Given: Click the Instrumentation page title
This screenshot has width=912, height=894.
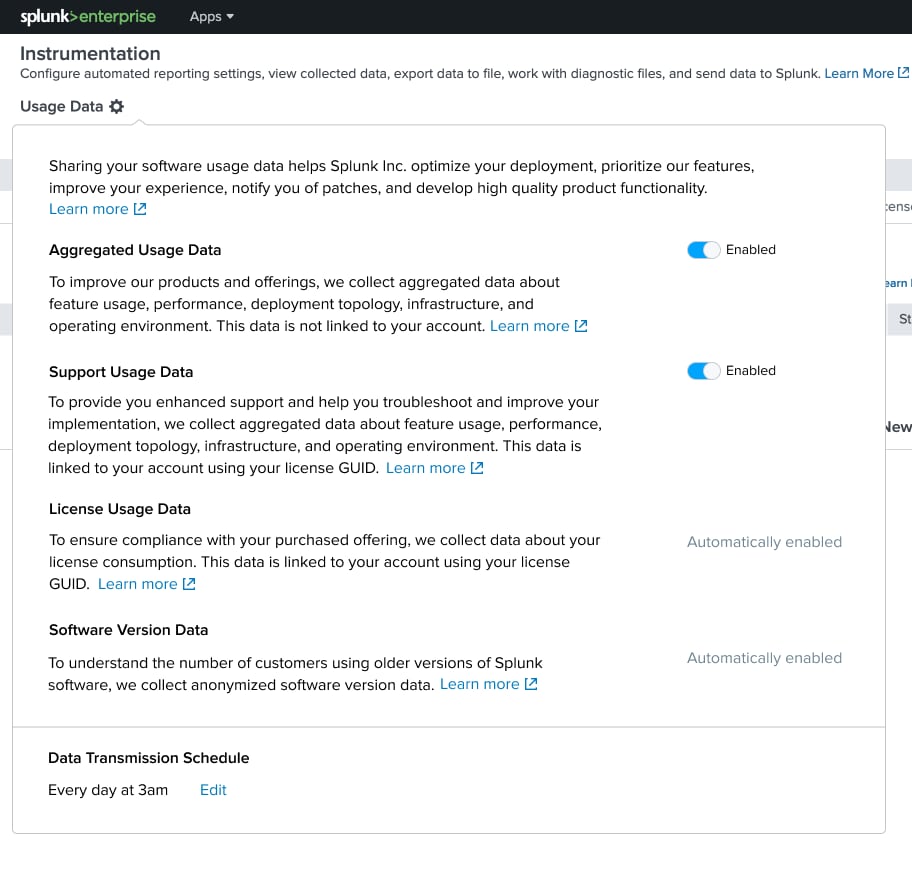Looking at the screenshot, I should tap(90, 54).
